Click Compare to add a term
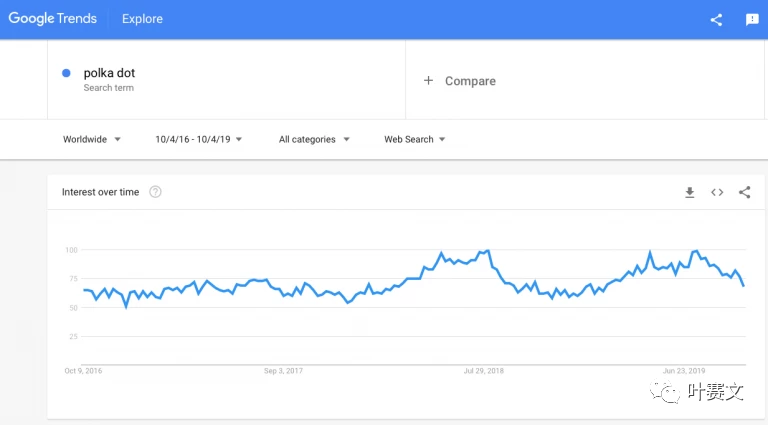 pos(469,81)
